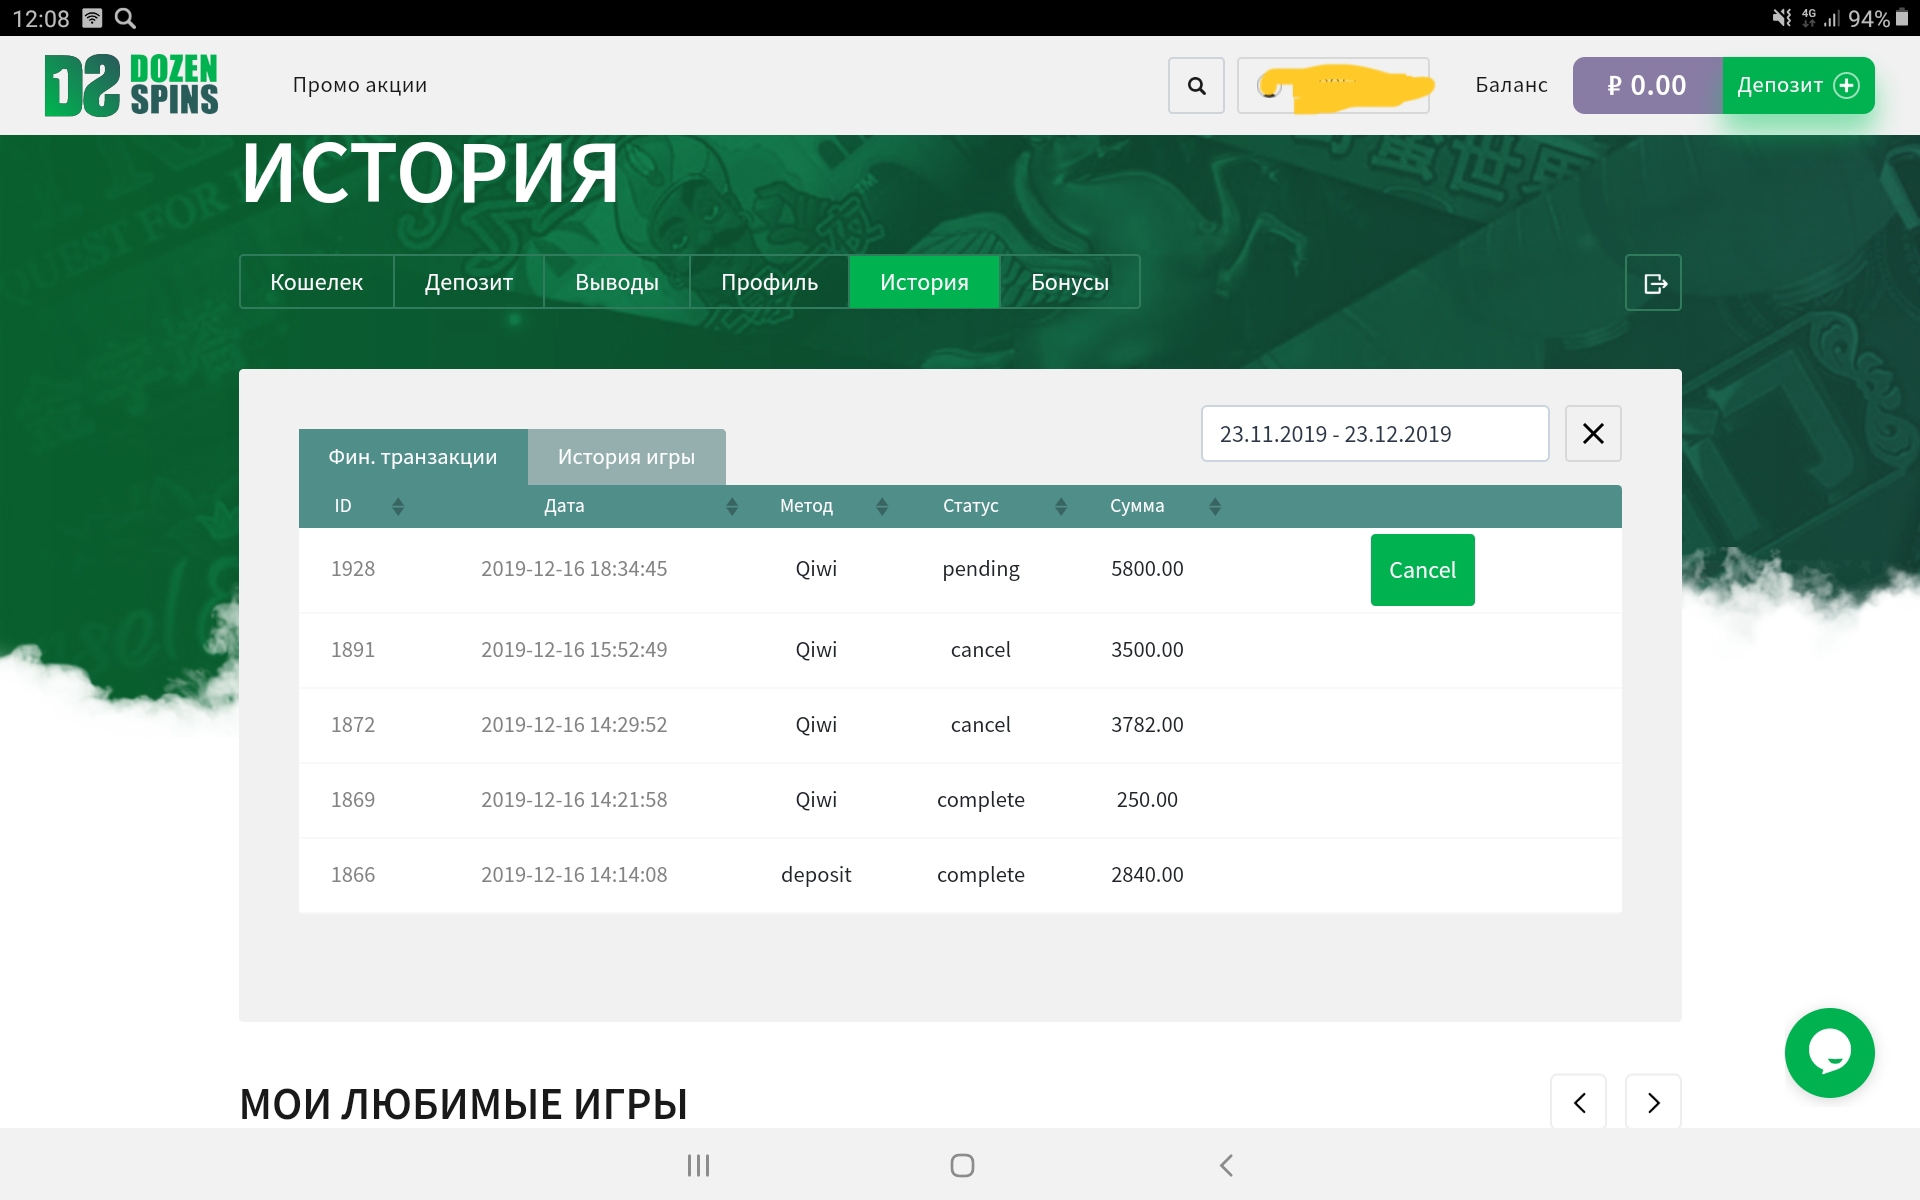Sort table by Статус column arrows
This screenshot has height=1200, width=1920.
pos(1061,507)
